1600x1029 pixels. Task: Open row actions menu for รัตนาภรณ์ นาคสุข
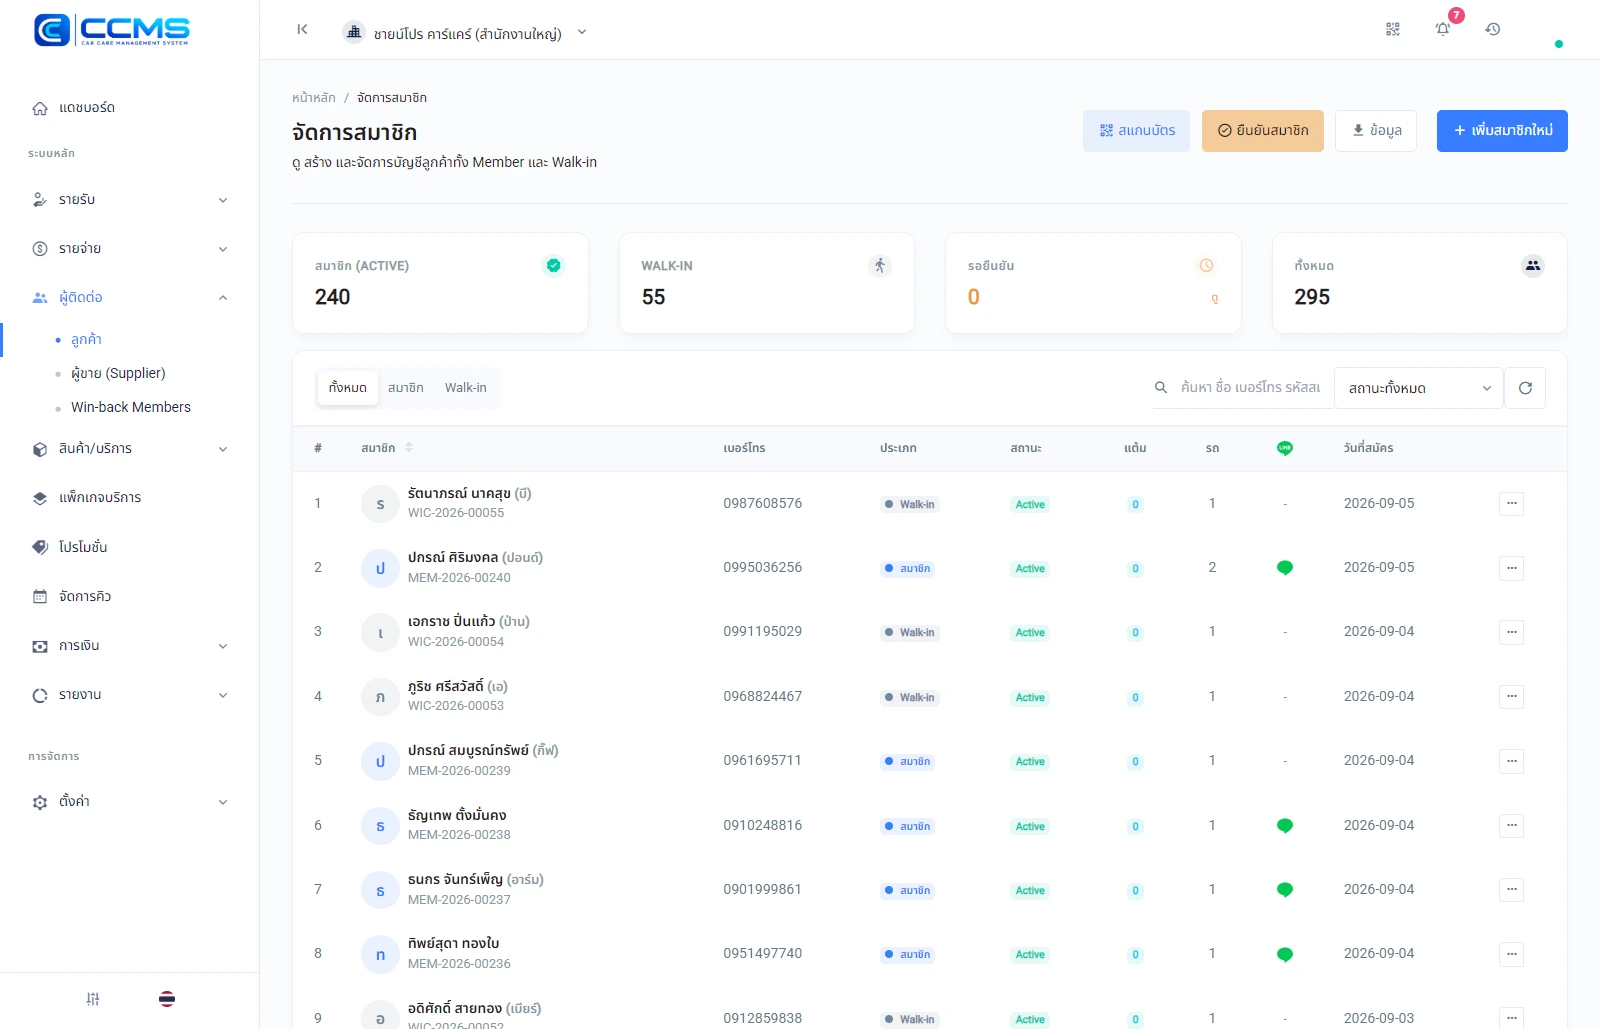tap(1512, 504)
